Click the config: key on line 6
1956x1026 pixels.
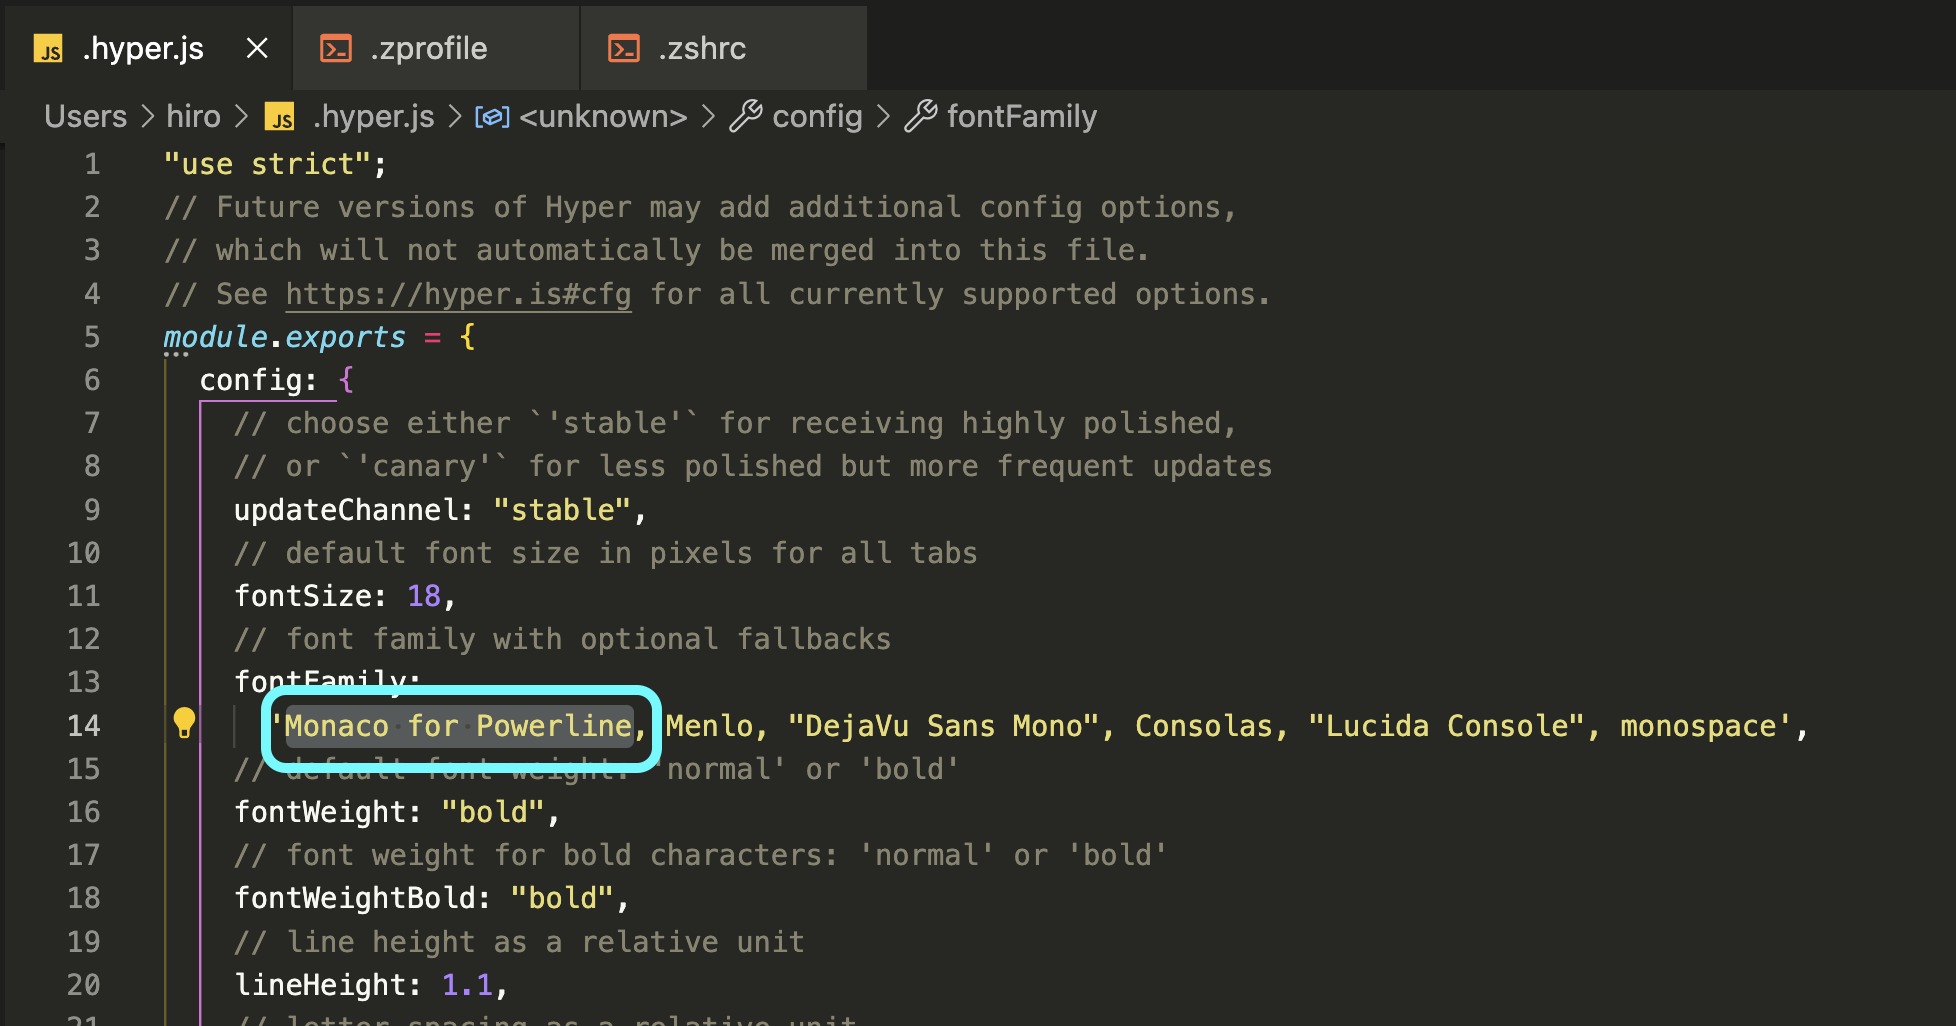(259, 380)
